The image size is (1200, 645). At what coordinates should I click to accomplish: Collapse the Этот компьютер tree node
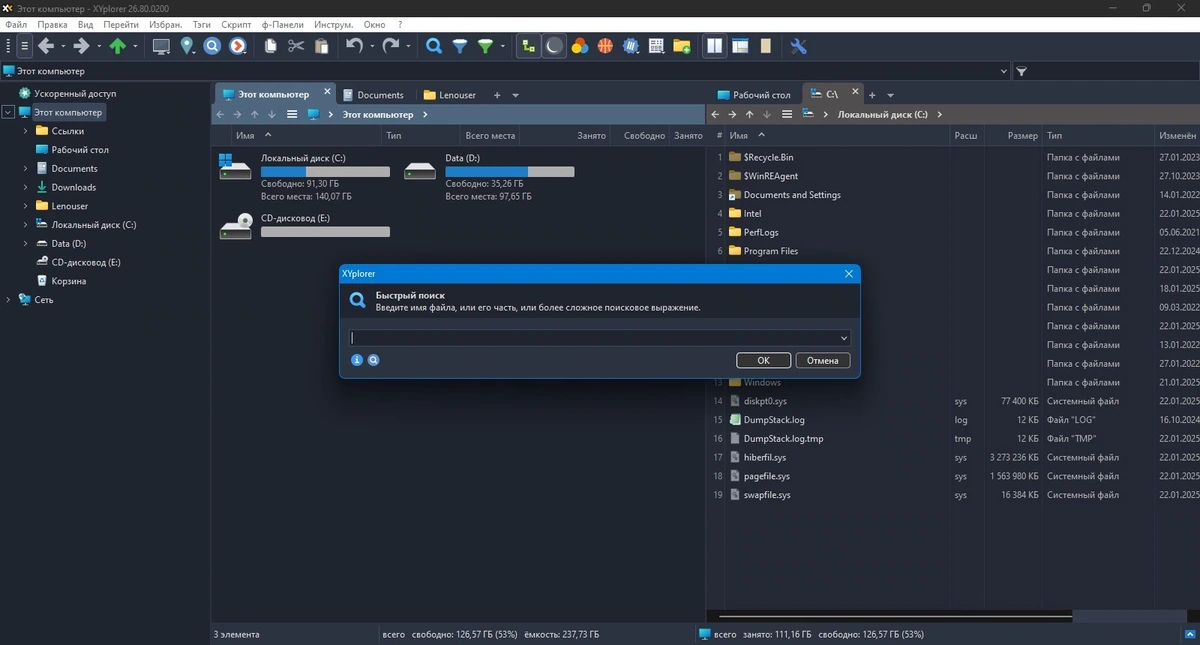point(8,112)
